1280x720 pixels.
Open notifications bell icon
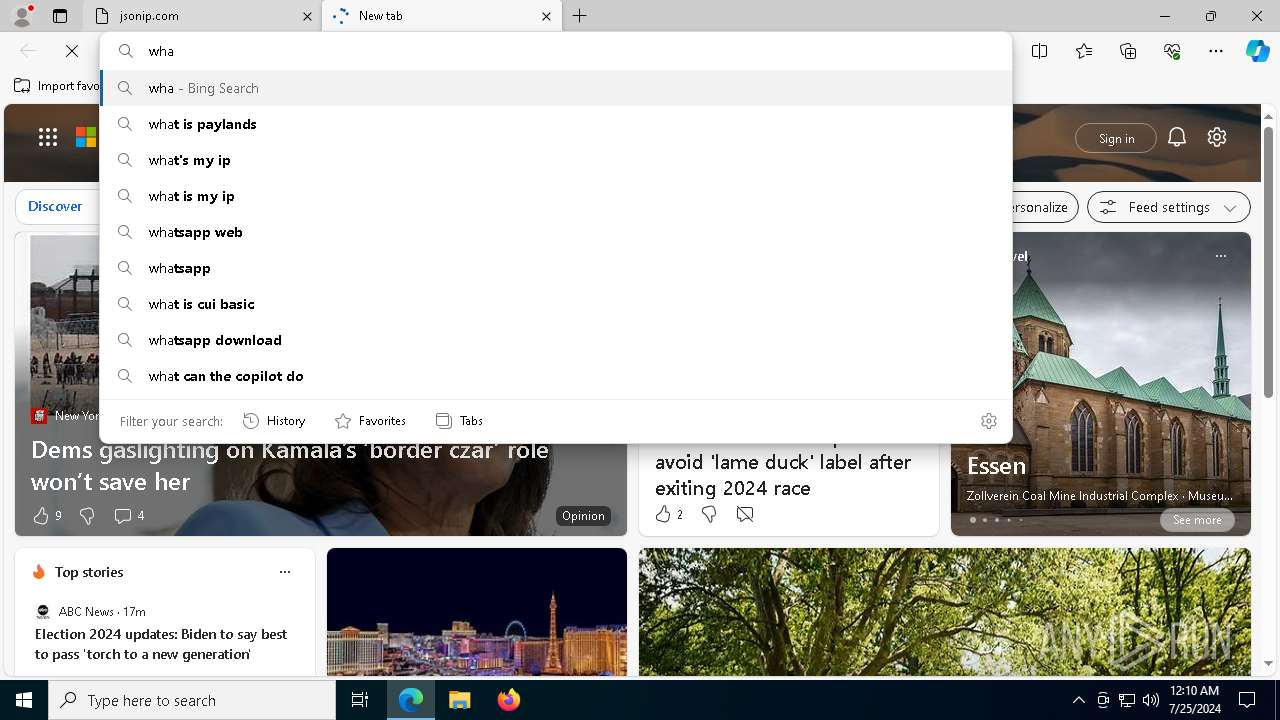pyautogui.click(x=1177, y=138)
